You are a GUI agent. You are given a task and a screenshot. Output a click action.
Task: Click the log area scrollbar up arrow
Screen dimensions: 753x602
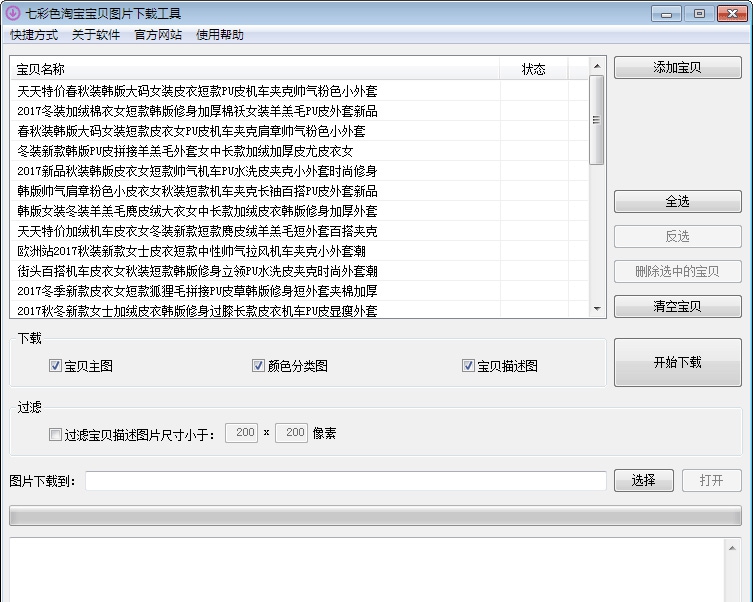pyautogui.click(x=732, y=548)
